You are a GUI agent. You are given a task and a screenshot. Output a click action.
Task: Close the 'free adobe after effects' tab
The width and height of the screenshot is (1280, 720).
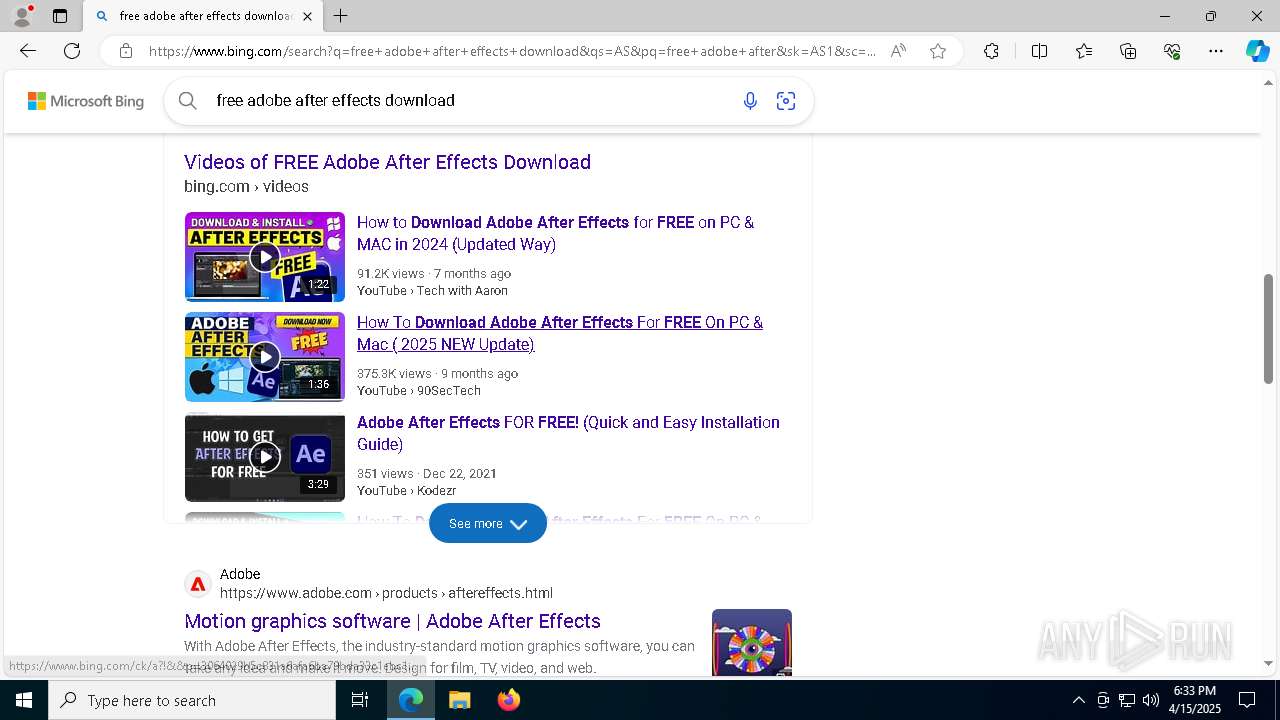click(307, 16)
